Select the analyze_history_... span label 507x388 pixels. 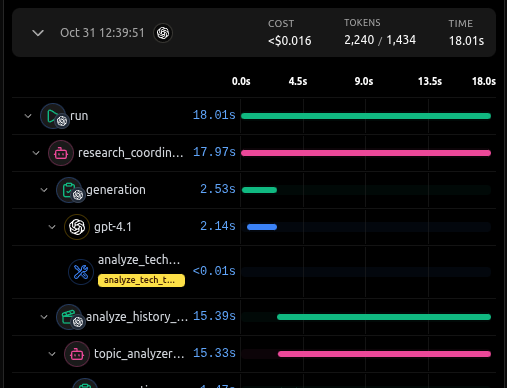tap(137, 317)
